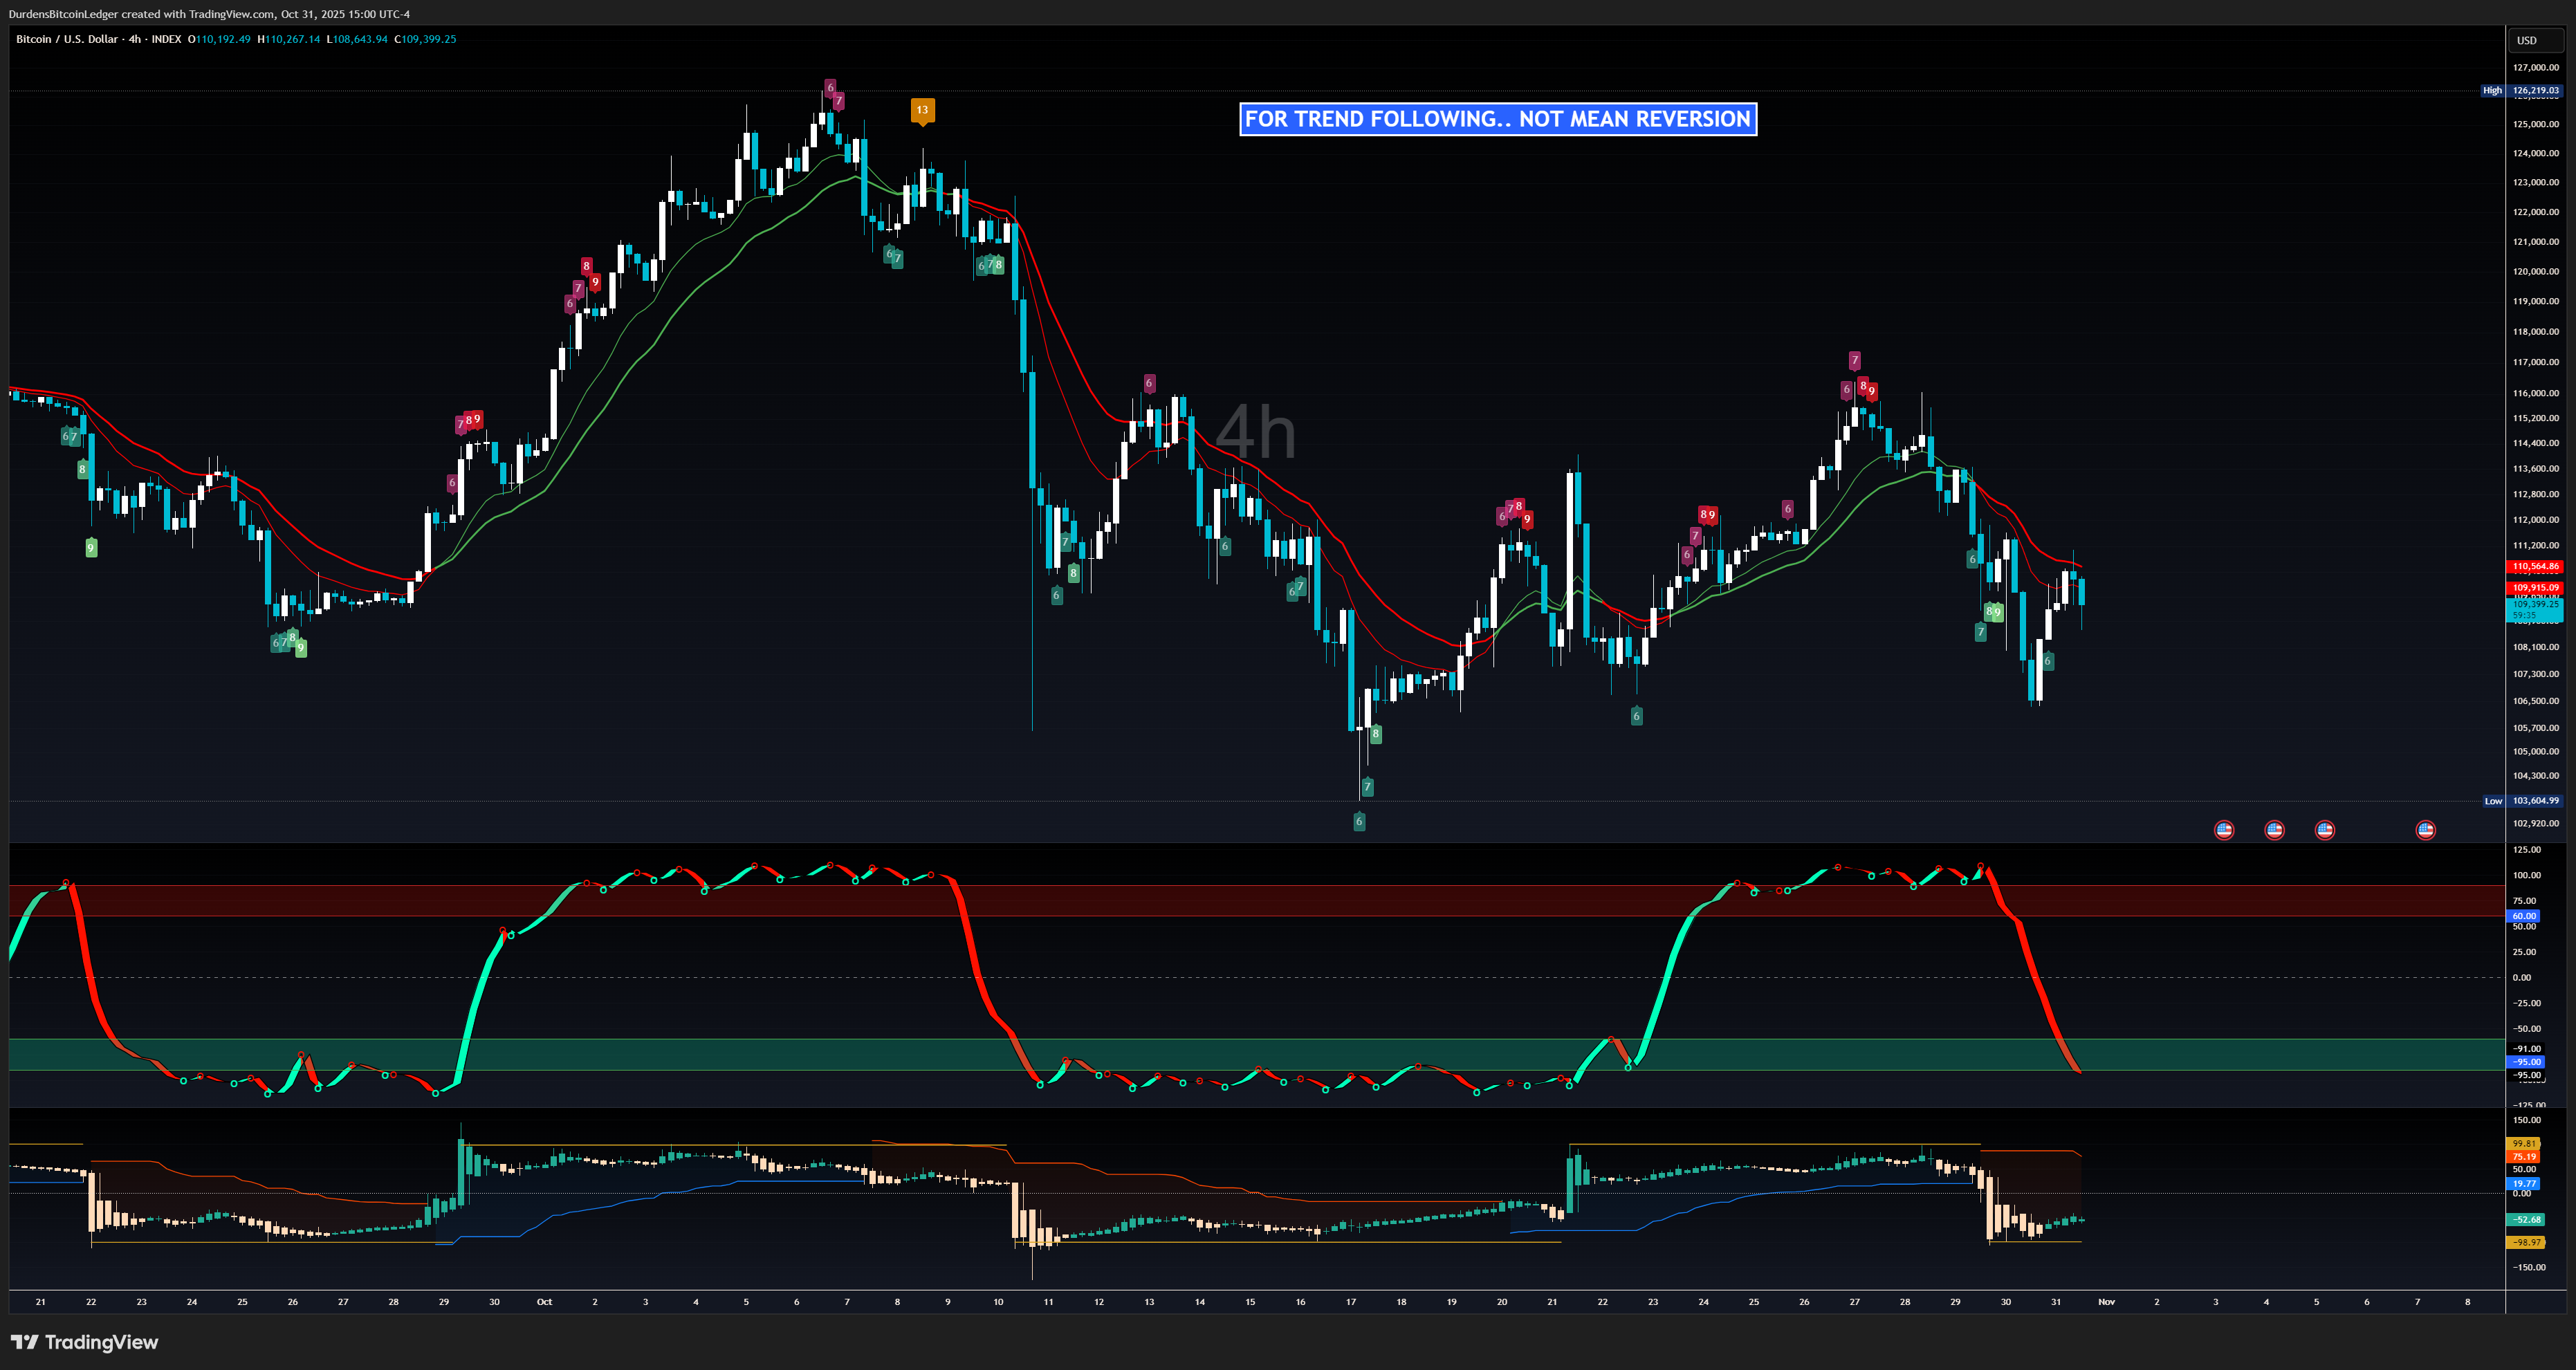Viewport: 2576px width, 1370px height.
Task: Click the High 126,219.03 price label
Action: (2535, 90)
